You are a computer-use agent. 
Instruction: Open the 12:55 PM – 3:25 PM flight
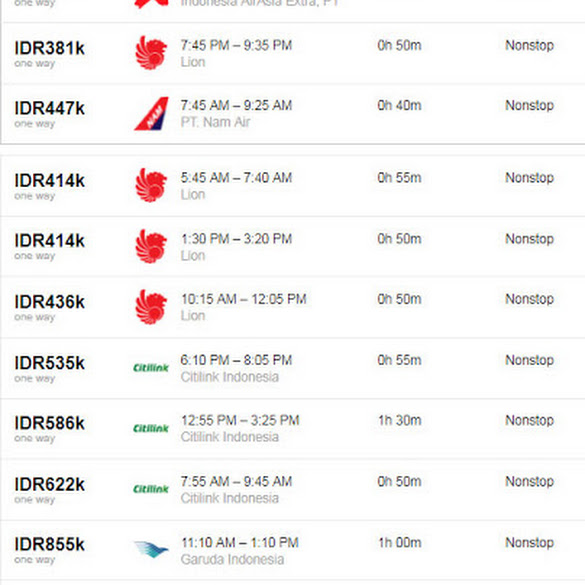coord(240,420)
